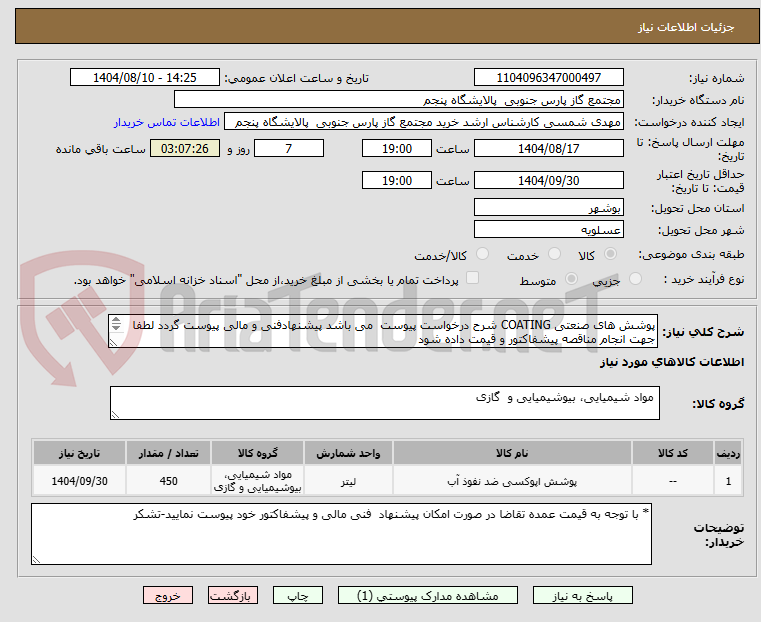This screenshot has height=622, width=761.
Task: Click the چاپ print button
Action: (x=298, y=595)
